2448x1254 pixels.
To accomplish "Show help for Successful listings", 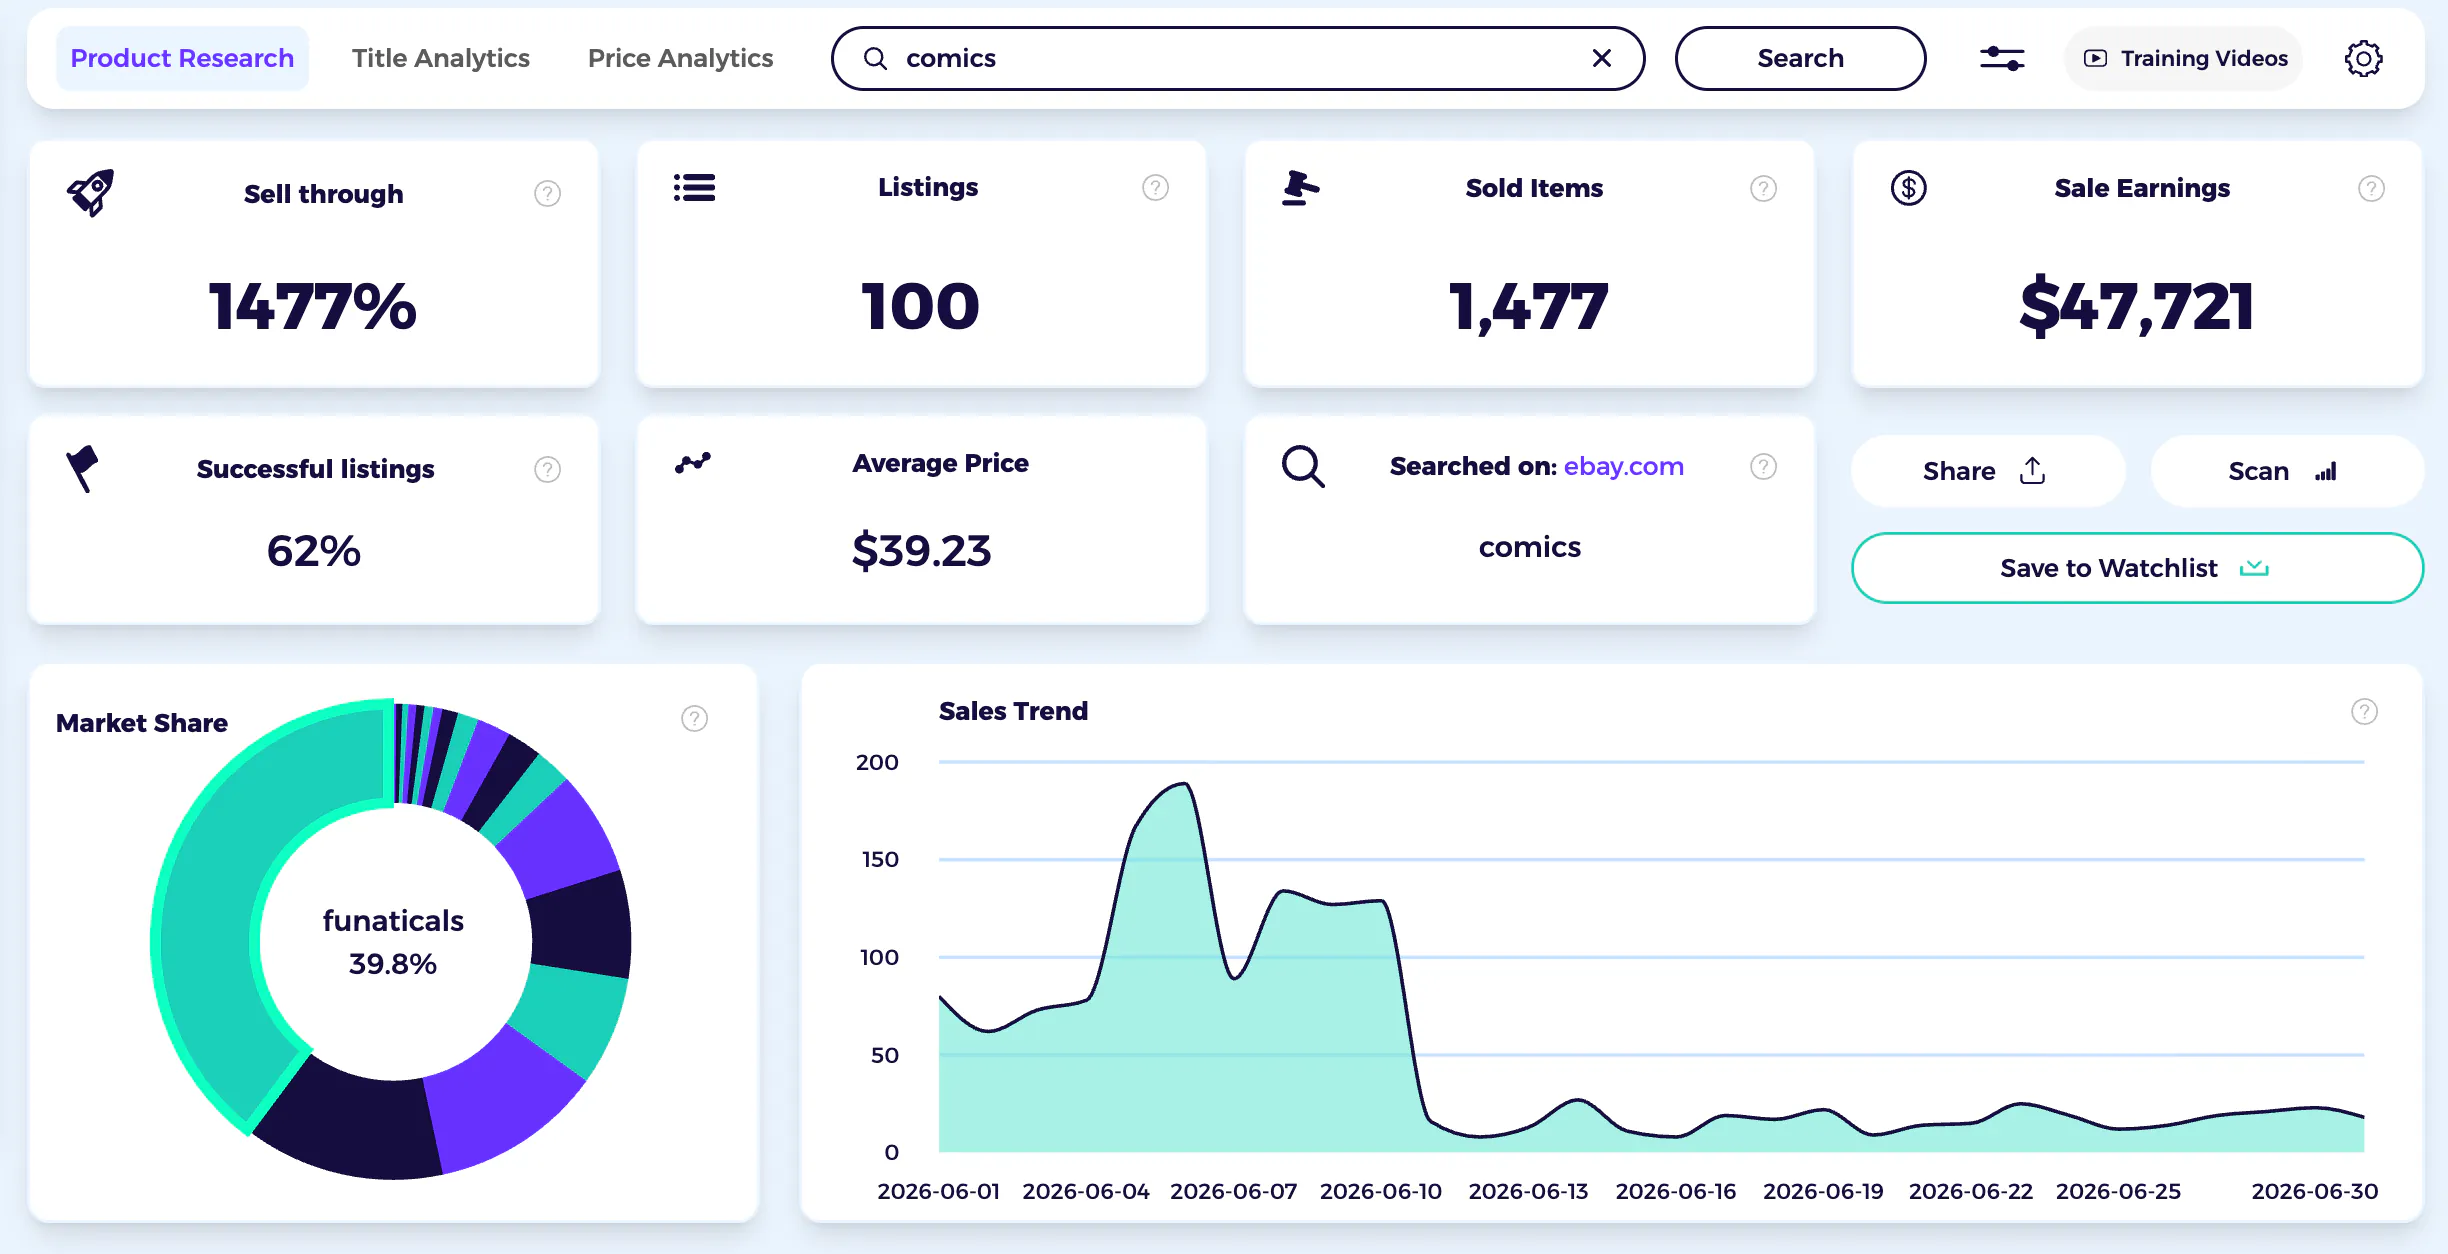I will tap(547, 469).
